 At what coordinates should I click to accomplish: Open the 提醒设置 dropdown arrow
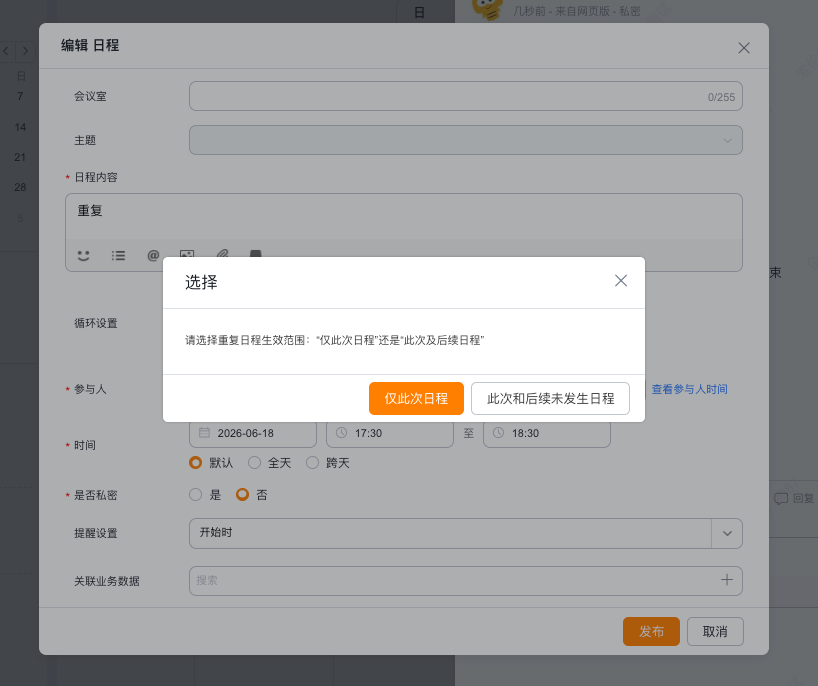click(x=727, y=533)
